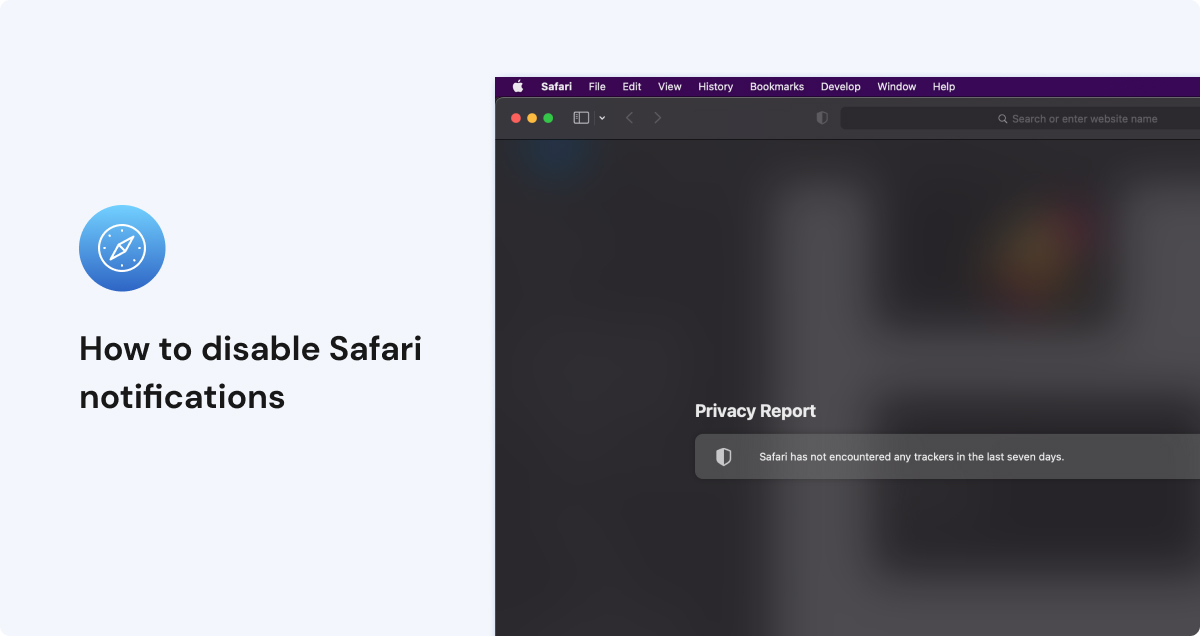Image resolution: width=1200 pixels, height=636 pixels.
Task: Go forward with the forward arrow
Action: point(657,118)
